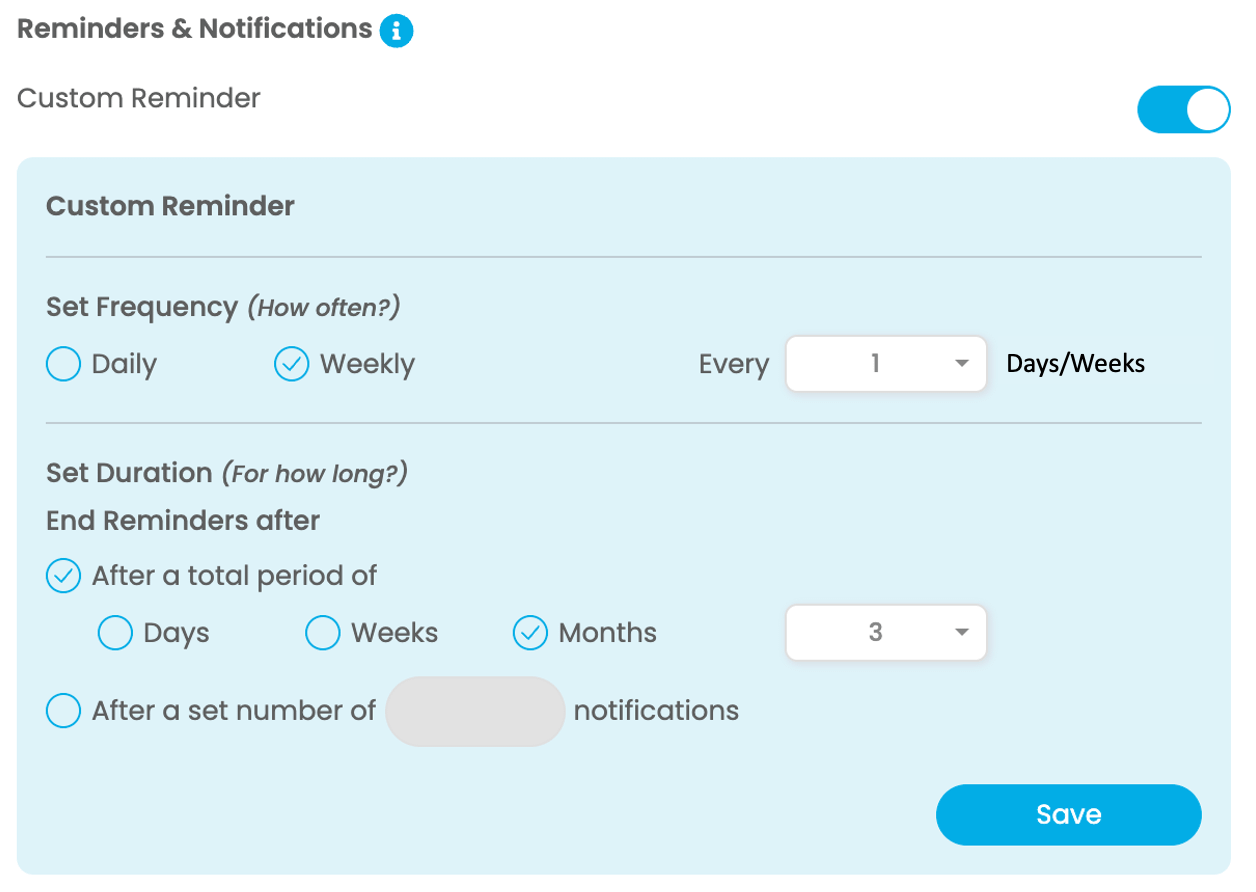
Task: Expand the Days/Weeks interval selector
Action: [x=886, y=364]
